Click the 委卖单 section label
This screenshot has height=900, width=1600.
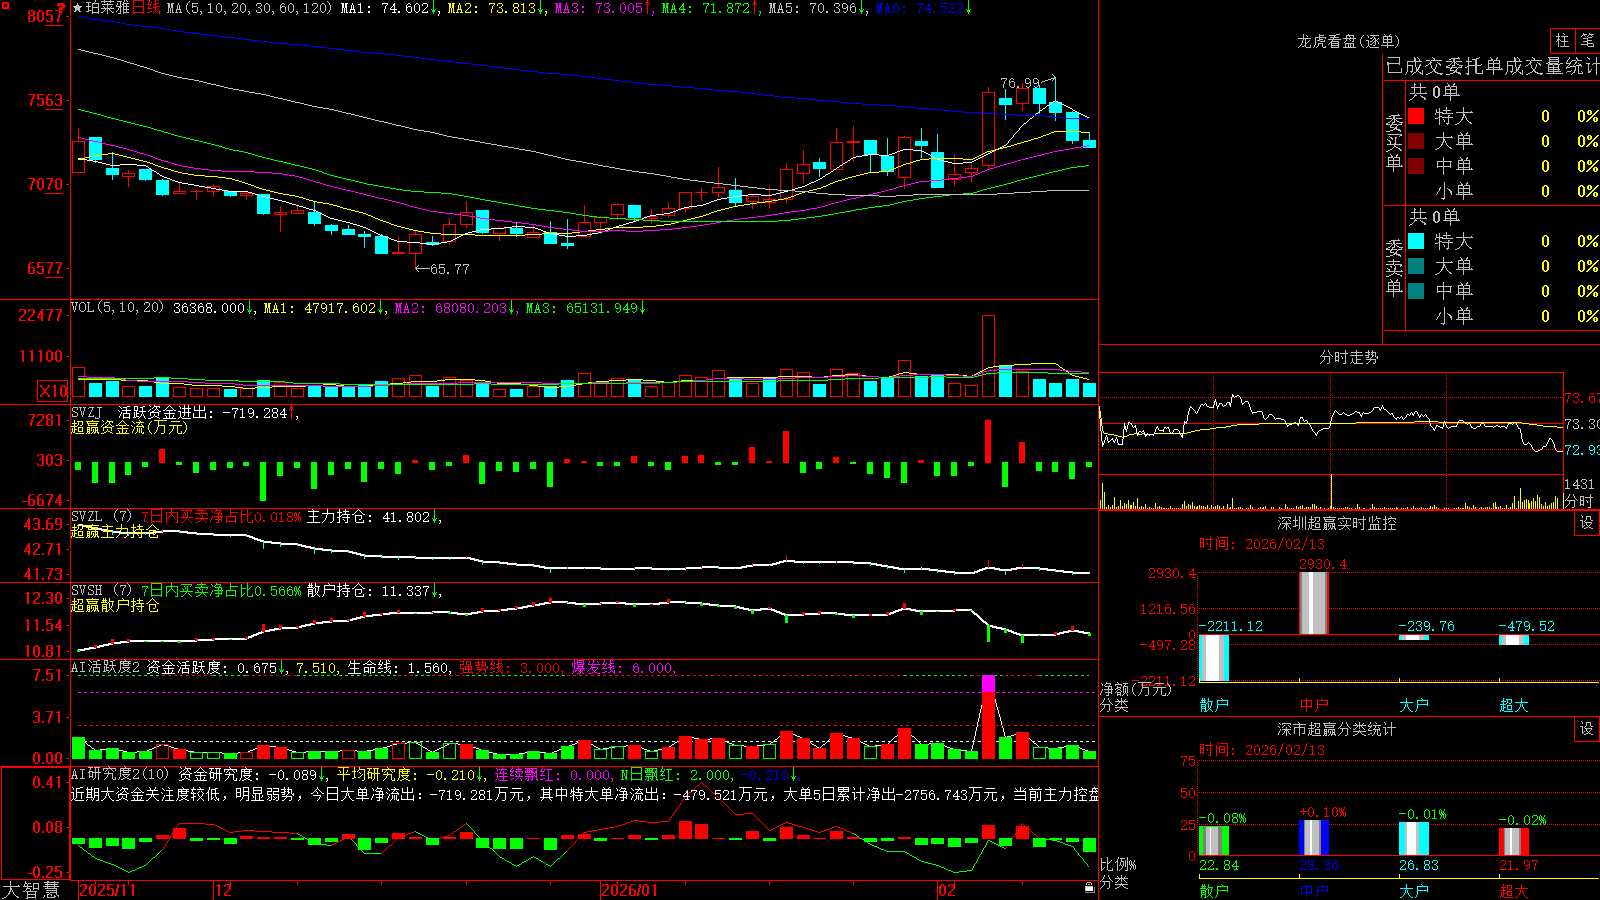(x=1394, y=267)
